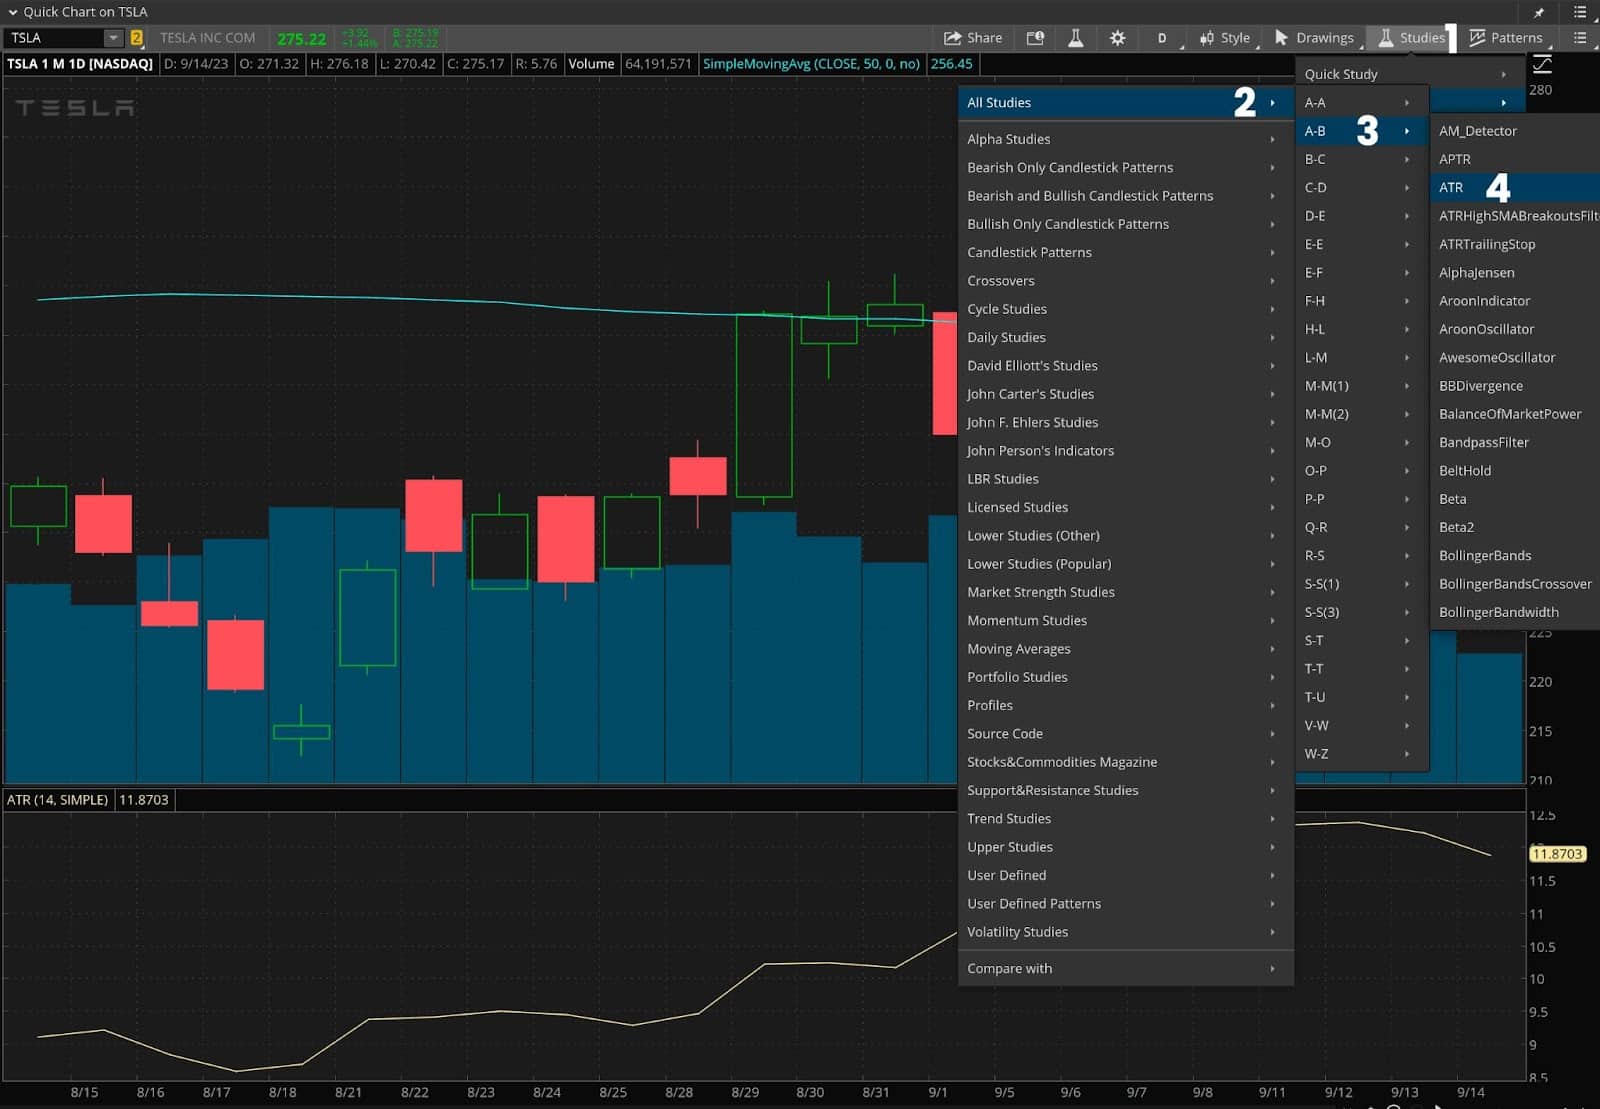This screenshot has width=1600, height=1109.
Task: Open the A-B studies submenu
Action: click(x=1362, y=131)
